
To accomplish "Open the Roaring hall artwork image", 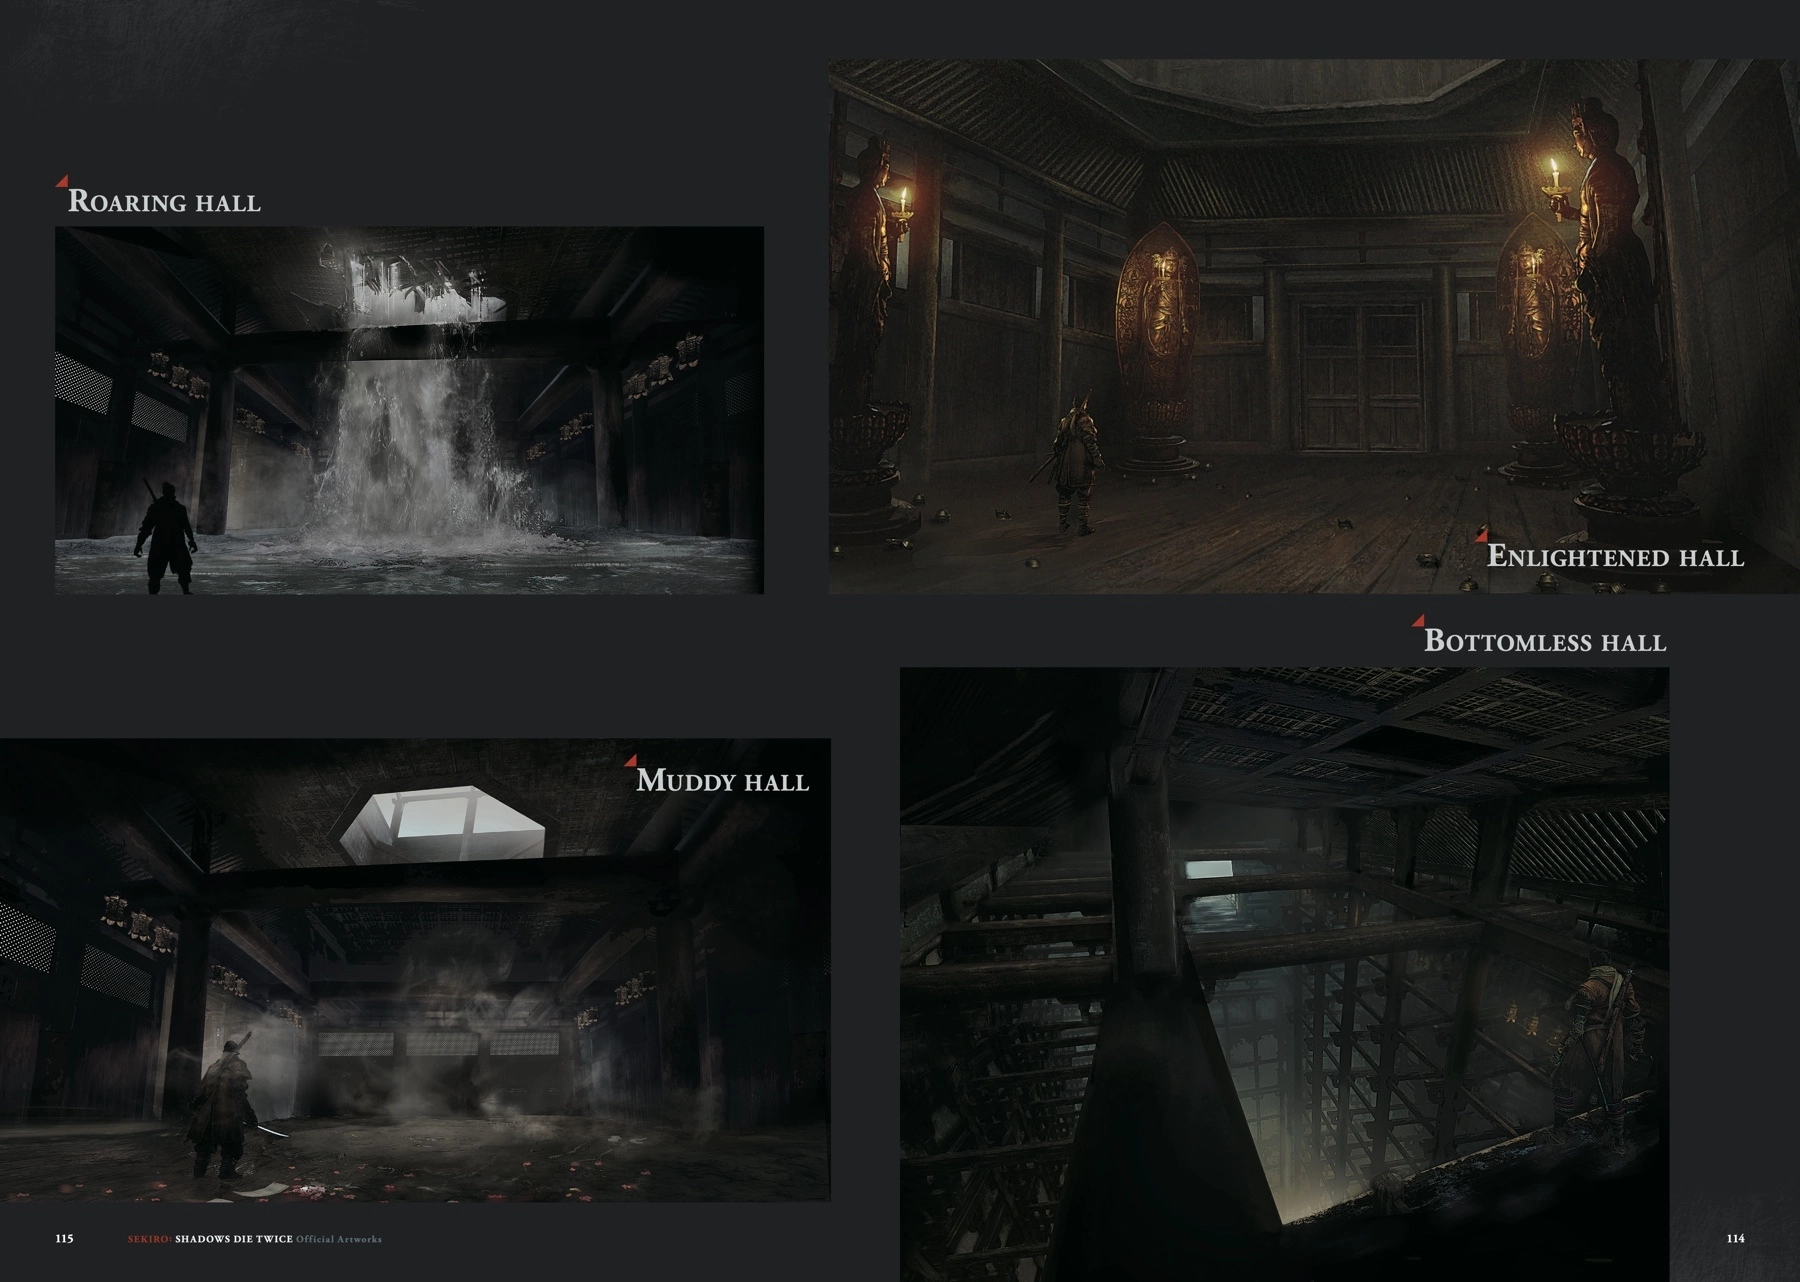I will [409, 410].
